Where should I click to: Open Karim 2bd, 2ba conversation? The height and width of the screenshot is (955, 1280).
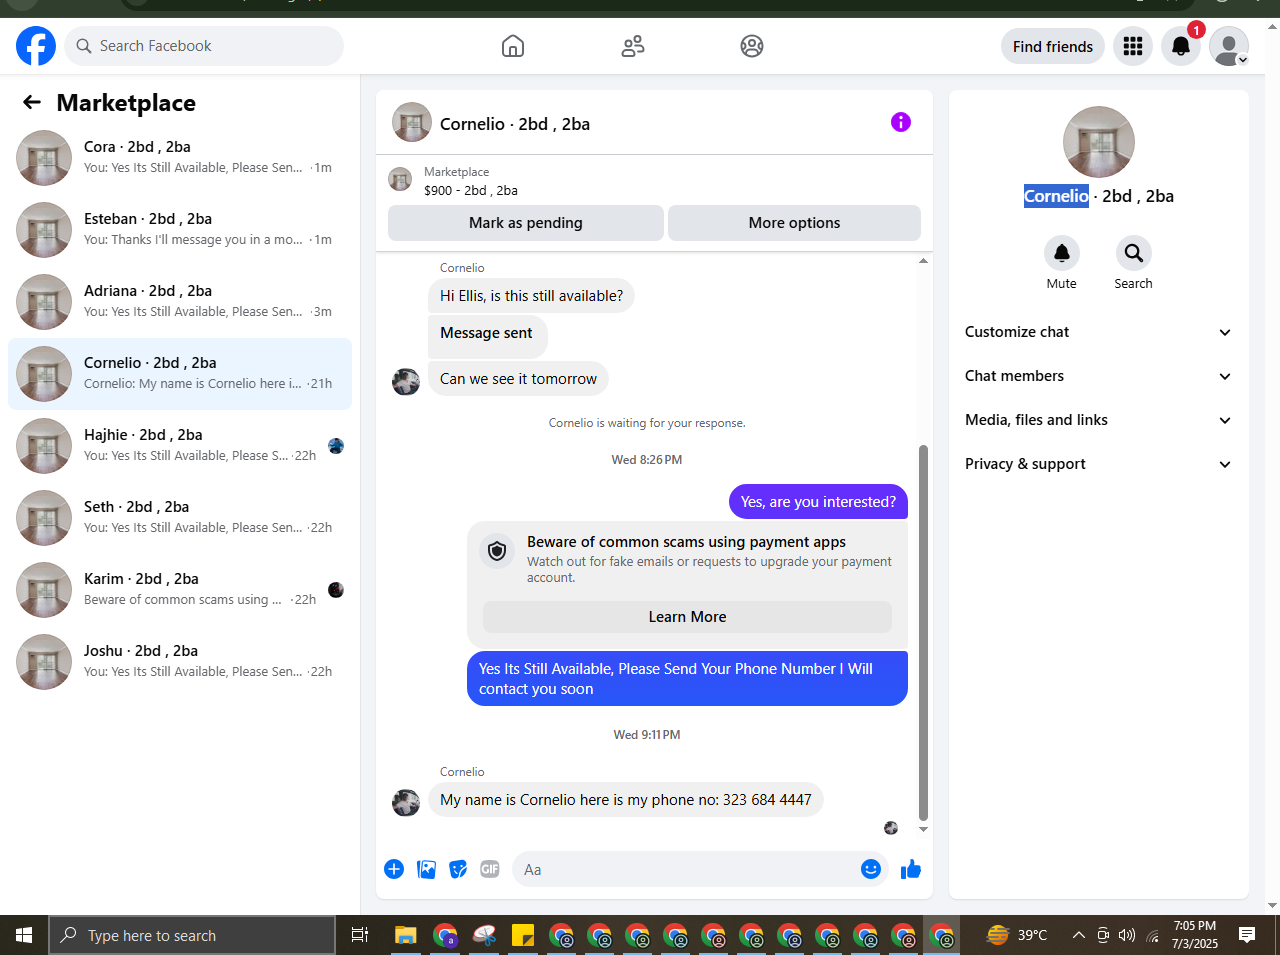[180, 590]
